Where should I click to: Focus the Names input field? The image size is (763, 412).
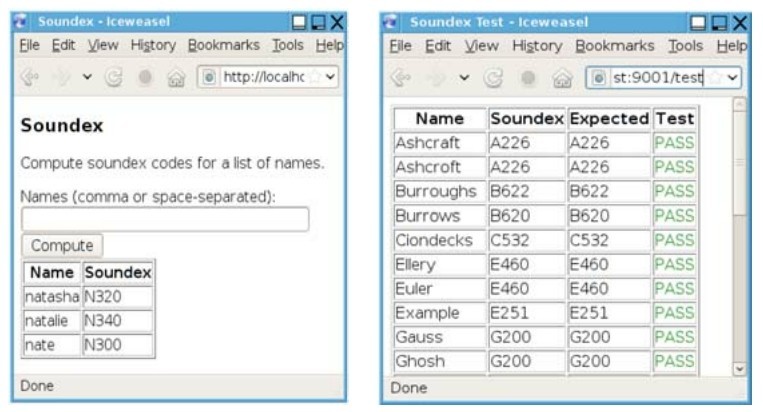(x=165, y=219)
